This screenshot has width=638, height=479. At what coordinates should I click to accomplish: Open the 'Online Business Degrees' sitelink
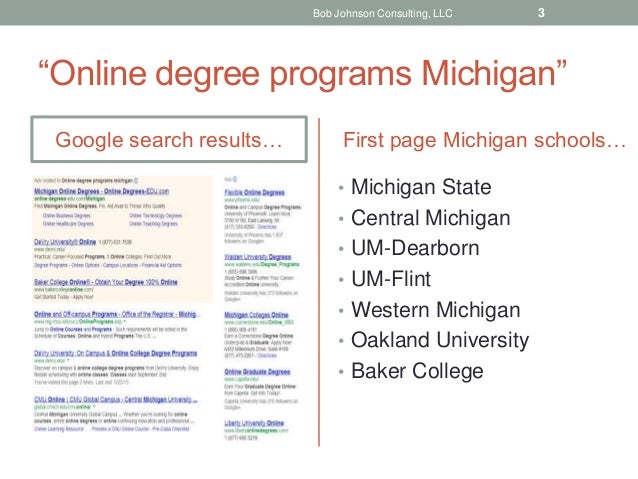tap(67, 216)
